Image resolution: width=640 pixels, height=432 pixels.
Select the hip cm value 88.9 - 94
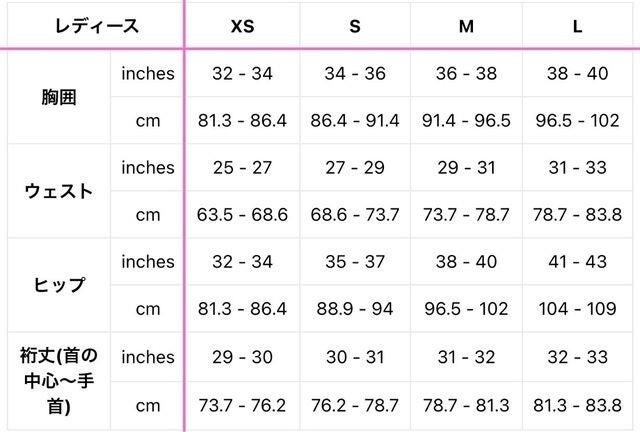tap(354, 310)
